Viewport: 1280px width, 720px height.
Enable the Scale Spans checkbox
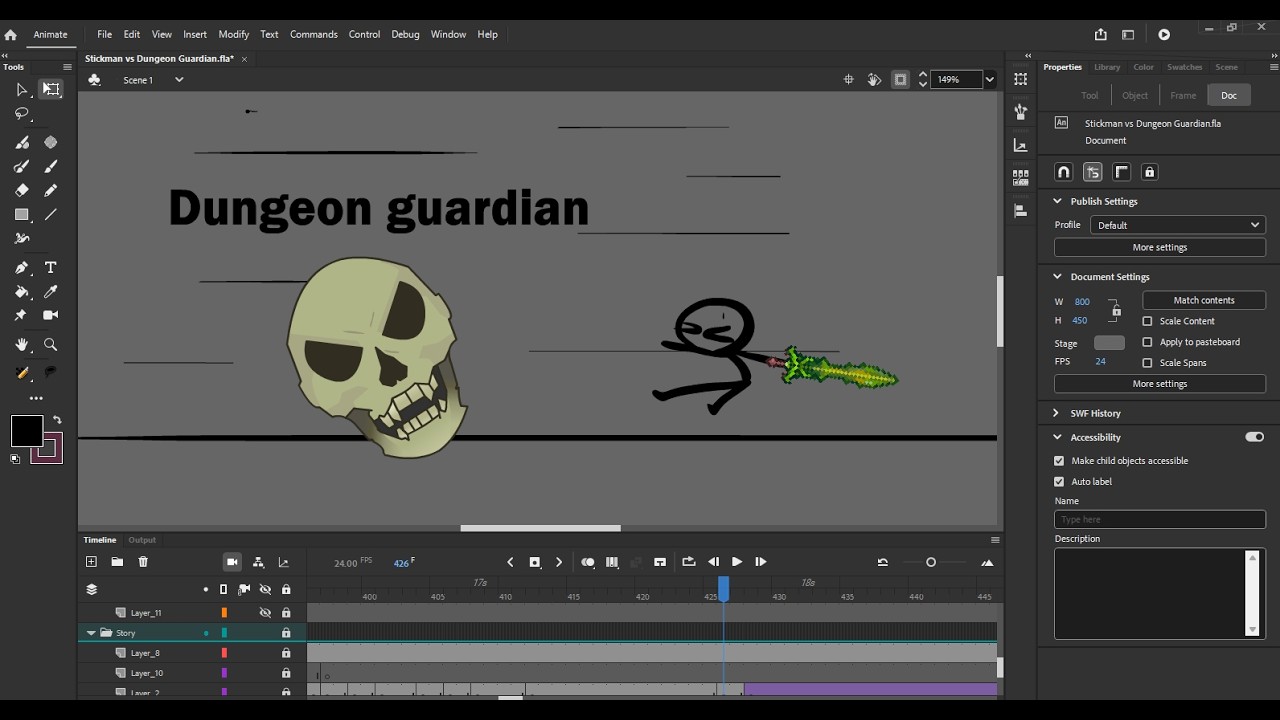coord(1147,363)
